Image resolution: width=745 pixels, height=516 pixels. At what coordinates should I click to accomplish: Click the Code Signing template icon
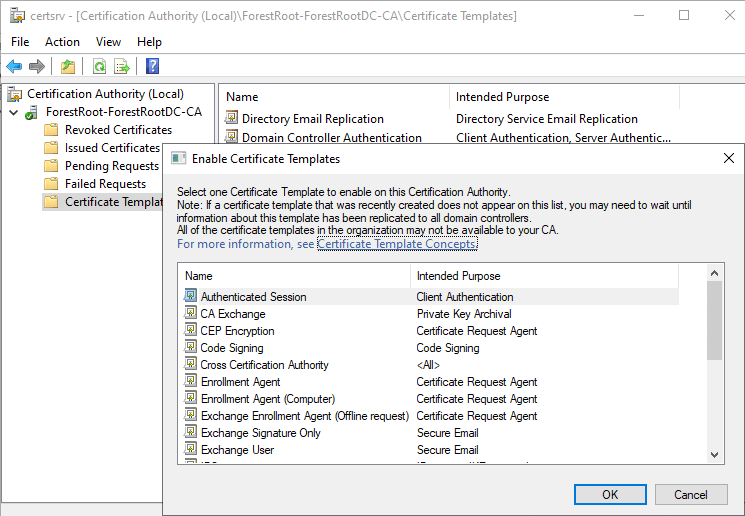pos(191,348)
